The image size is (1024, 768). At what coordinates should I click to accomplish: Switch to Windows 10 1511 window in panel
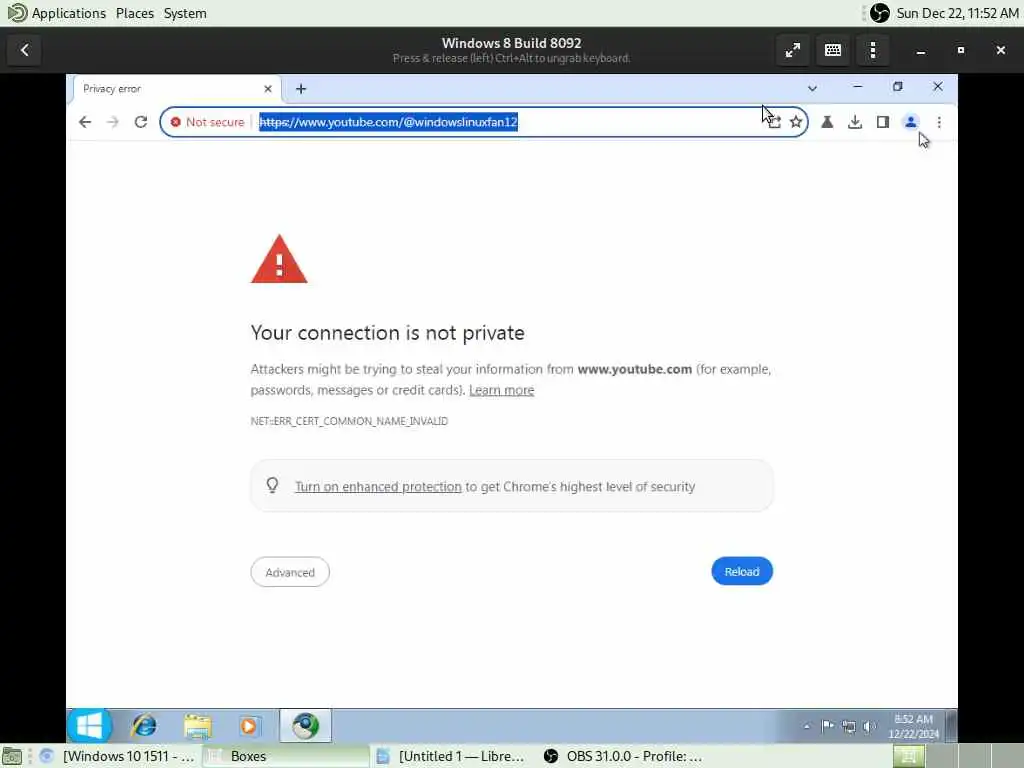pyautogui.click(x=118, y=756)
